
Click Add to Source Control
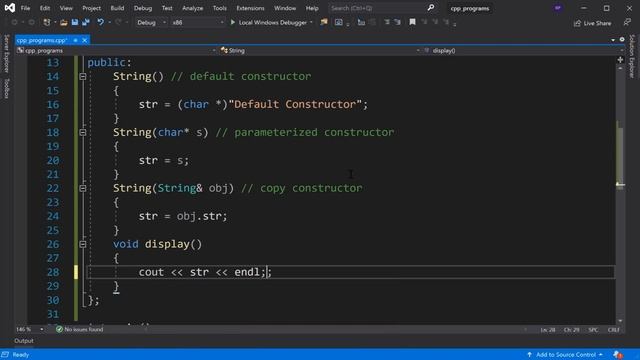pyautogui.click(x=566, y=354)
